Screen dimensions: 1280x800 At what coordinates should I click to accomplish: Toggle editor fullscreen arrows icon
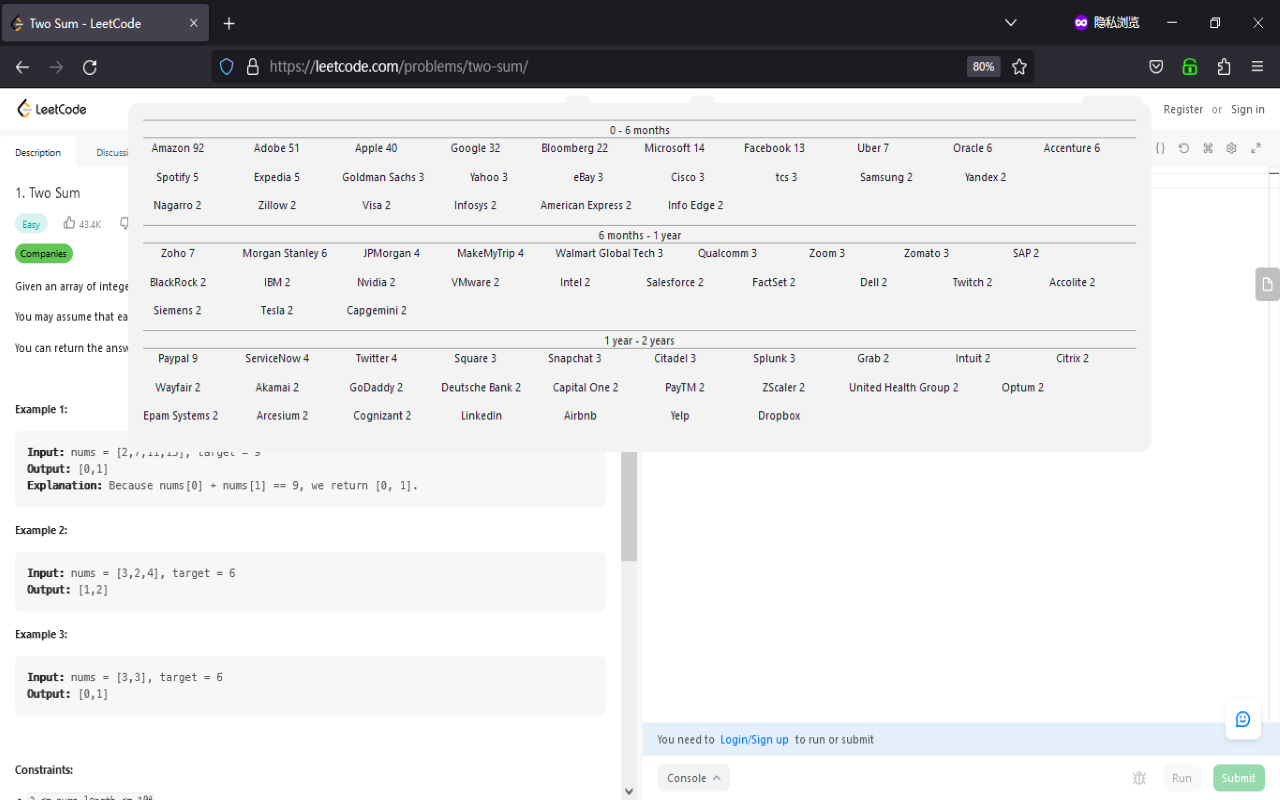(1256, 148)
